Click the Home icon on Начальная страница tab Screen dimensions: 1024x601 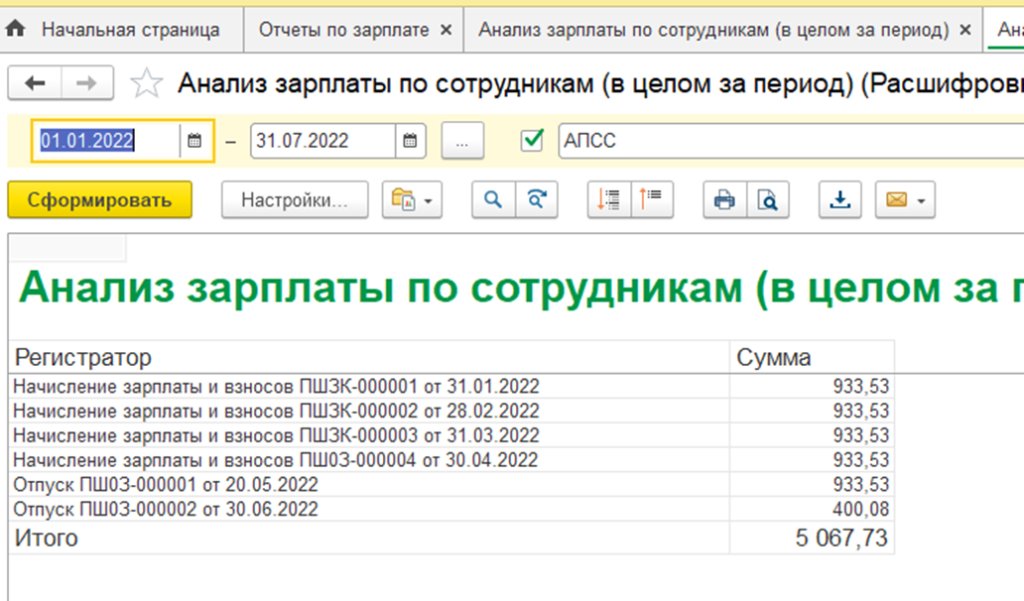pyautogui.click(x=16, y=30)
